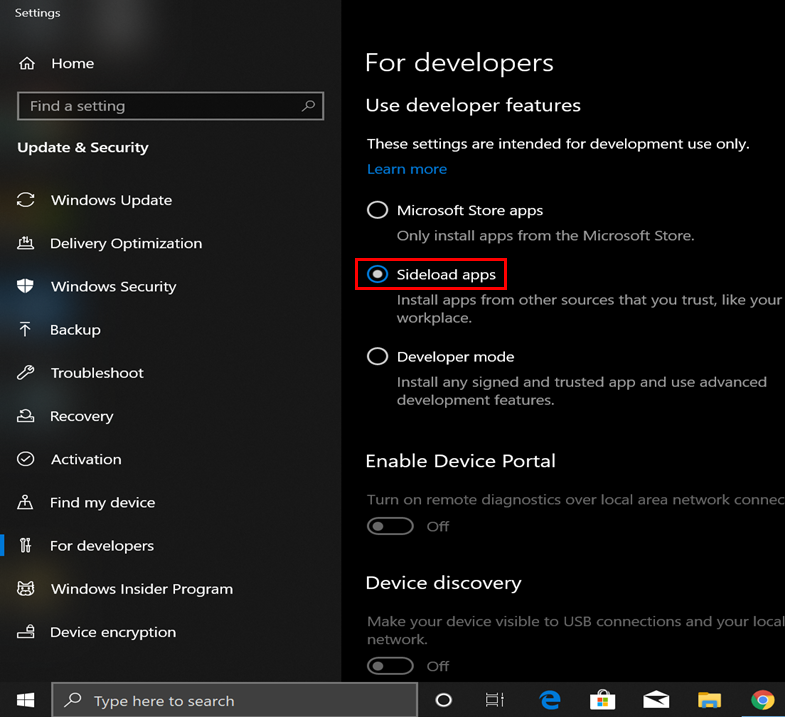Click the Find a setting search box
This screenshot has width=785, height=717.
171,106
